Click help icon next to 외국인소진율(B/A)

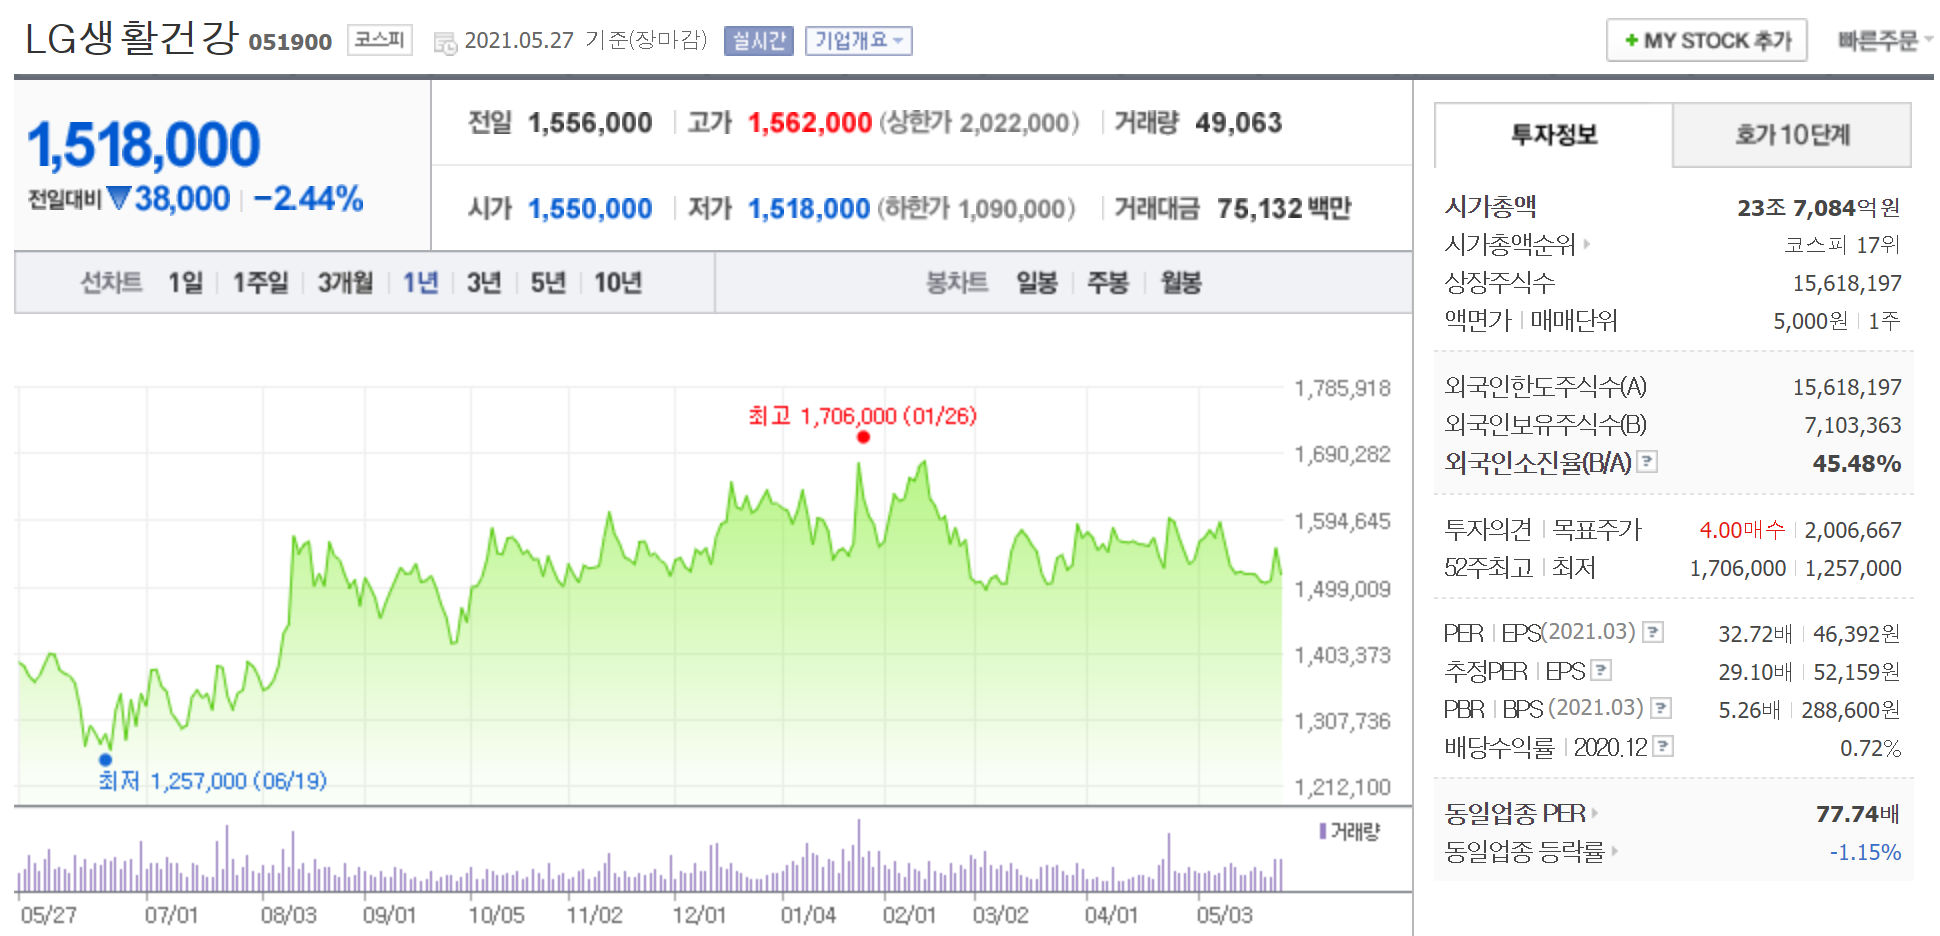point(1647,461)
